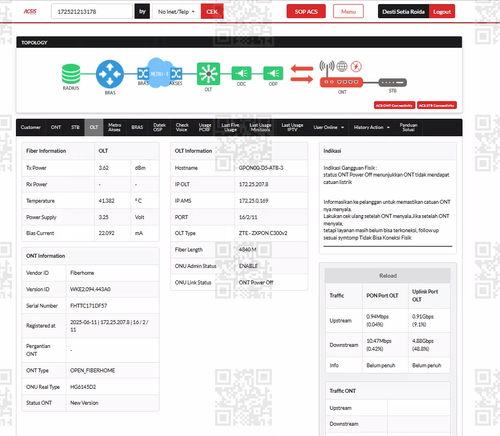Select the Metro AKSES switch icon
Screen dimensions: 500x436
176,73
